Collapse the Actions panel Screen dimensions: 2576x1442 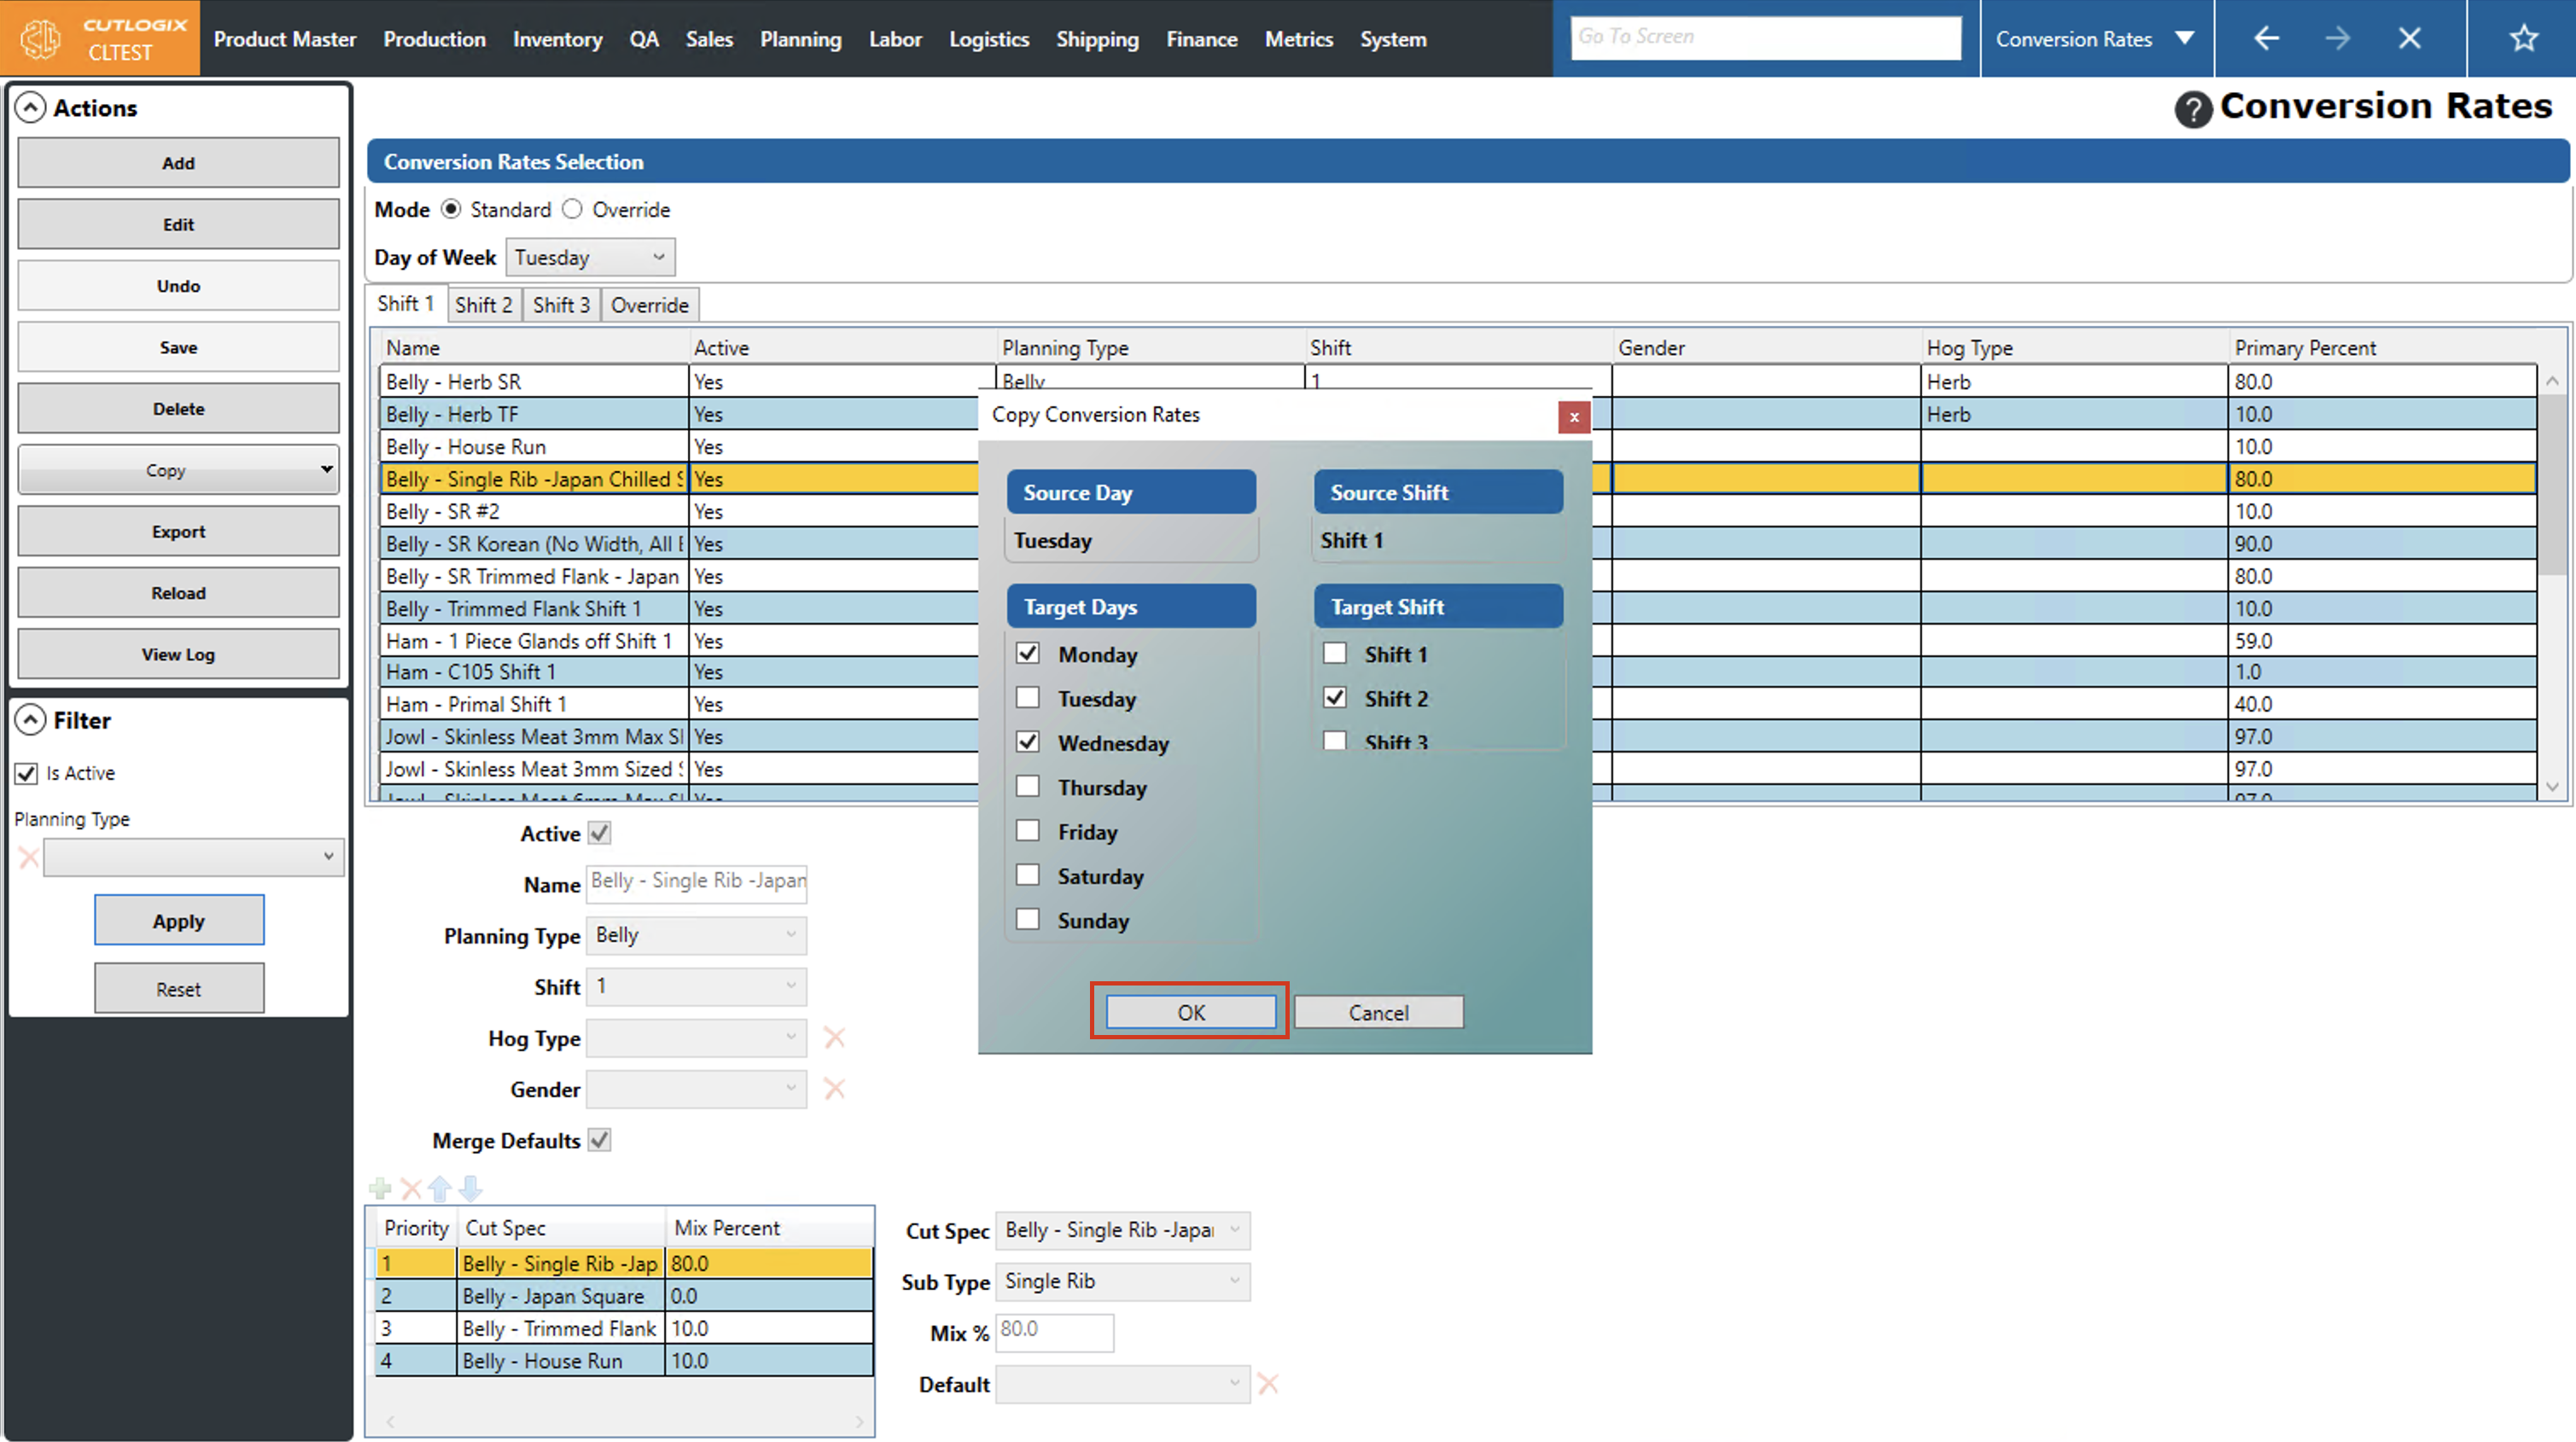[31, 108]
